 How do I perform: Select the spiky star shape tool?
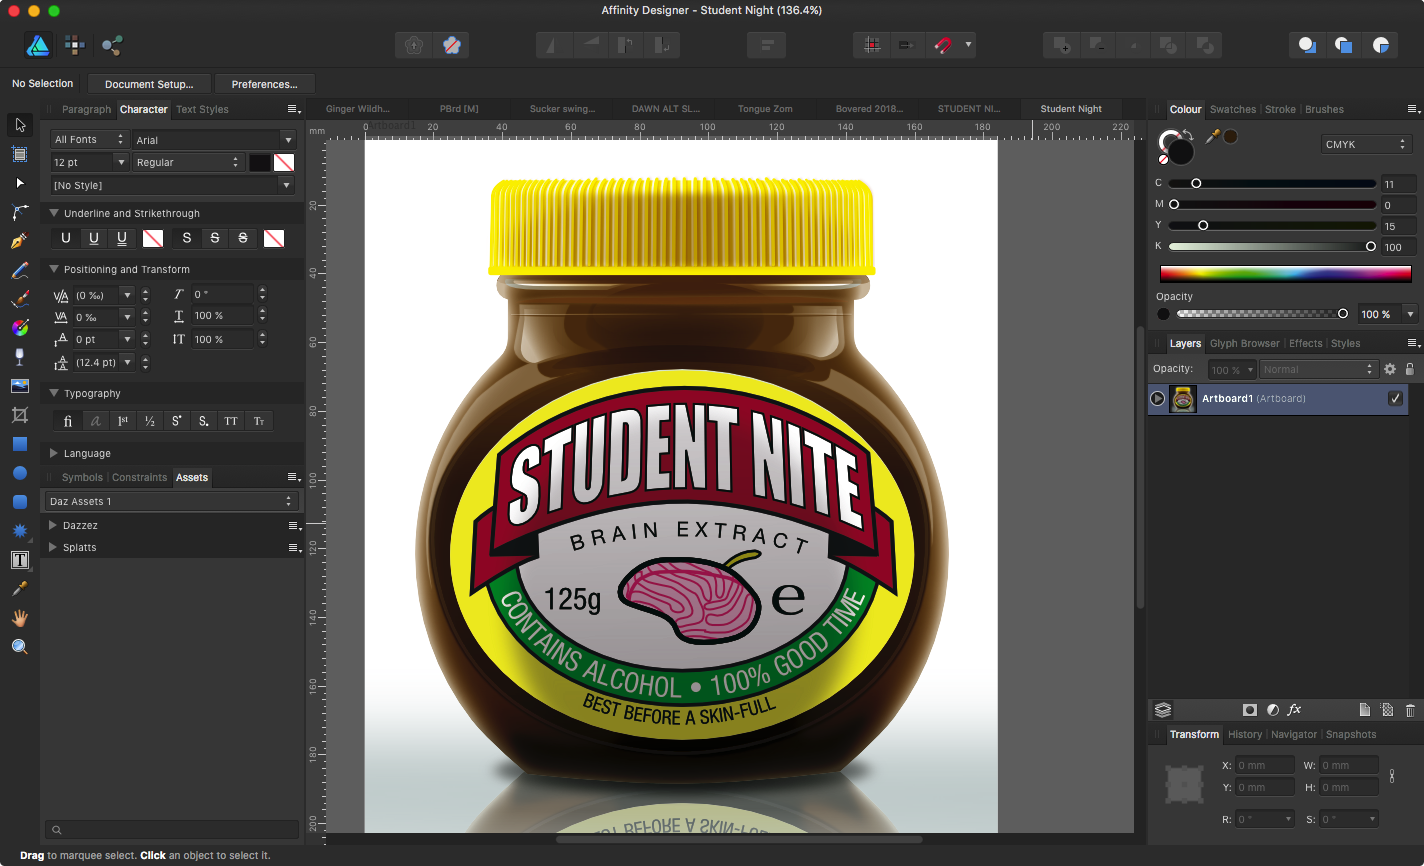[20, 531]
